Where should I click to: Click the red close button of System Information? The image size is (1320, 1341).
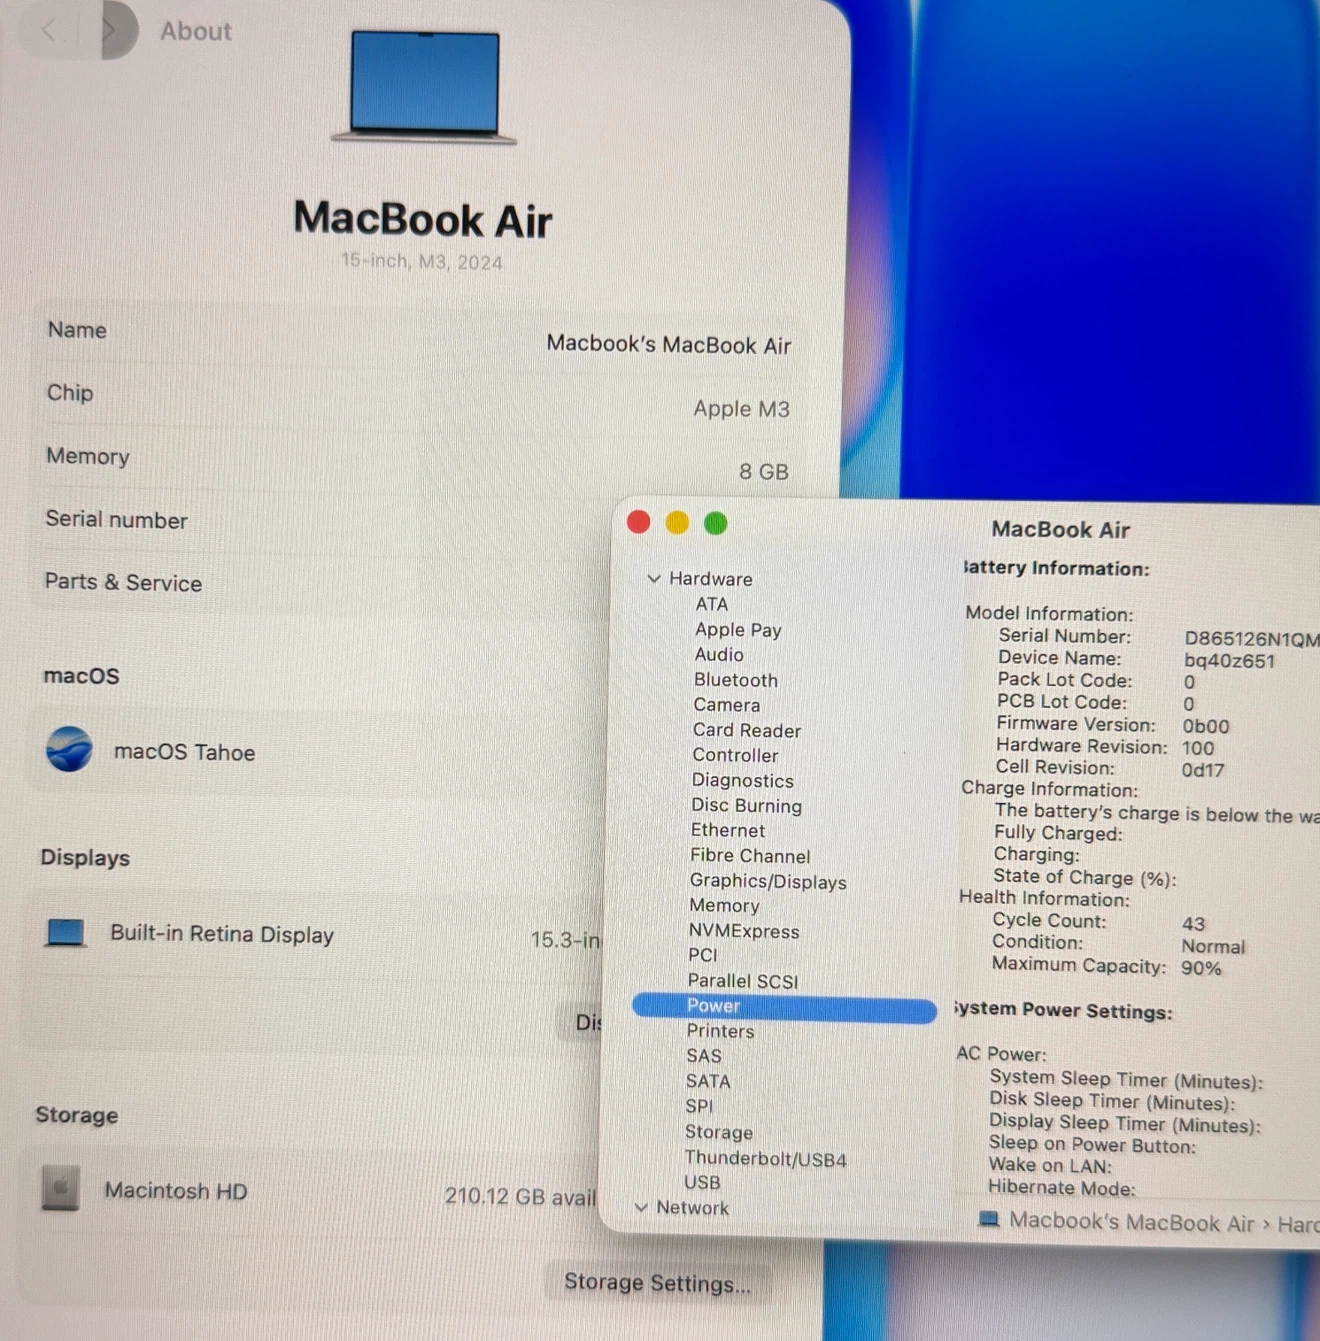(x=638, y=522)
